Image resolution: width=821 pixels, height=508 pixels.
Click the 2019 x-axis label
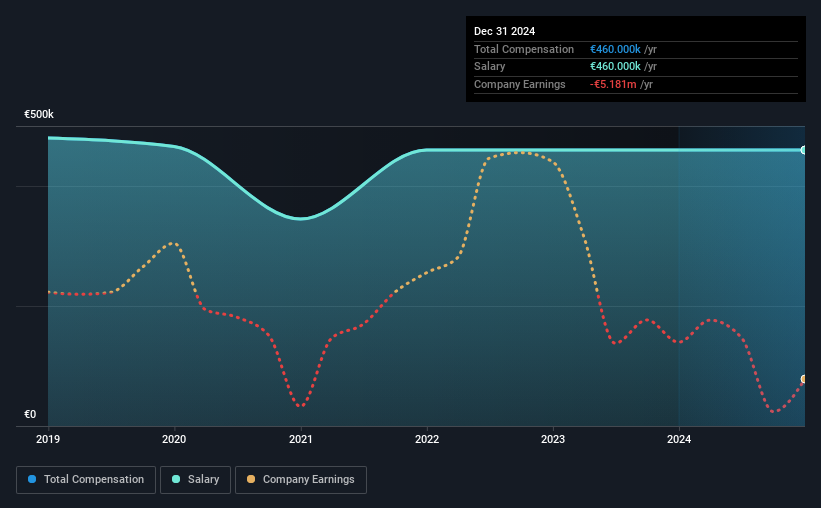(x=48, y=439)
